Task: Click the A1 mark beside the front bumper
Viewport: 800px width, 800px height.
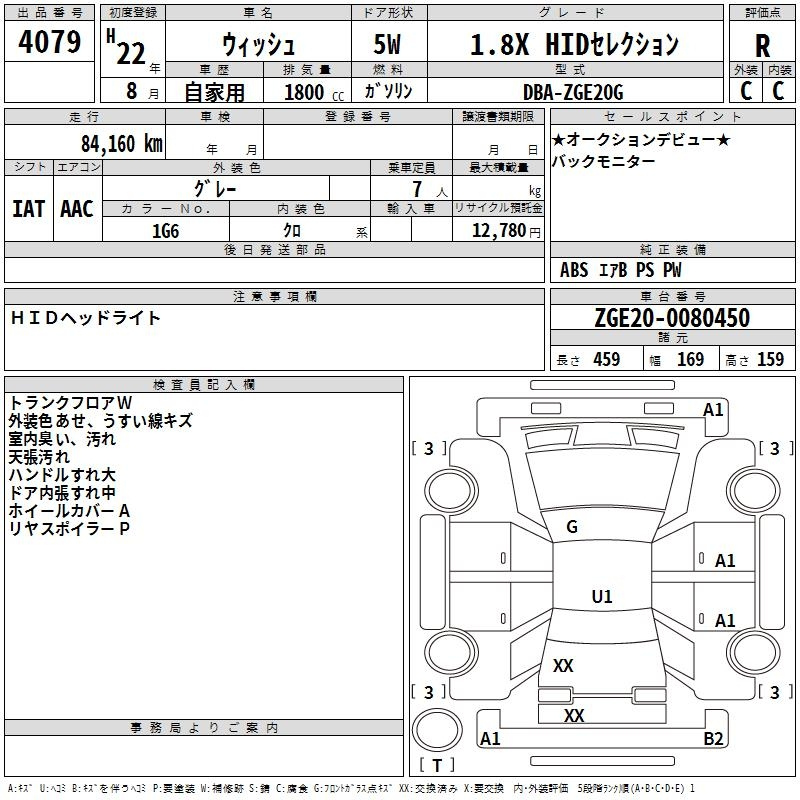Action: (713, 410)
